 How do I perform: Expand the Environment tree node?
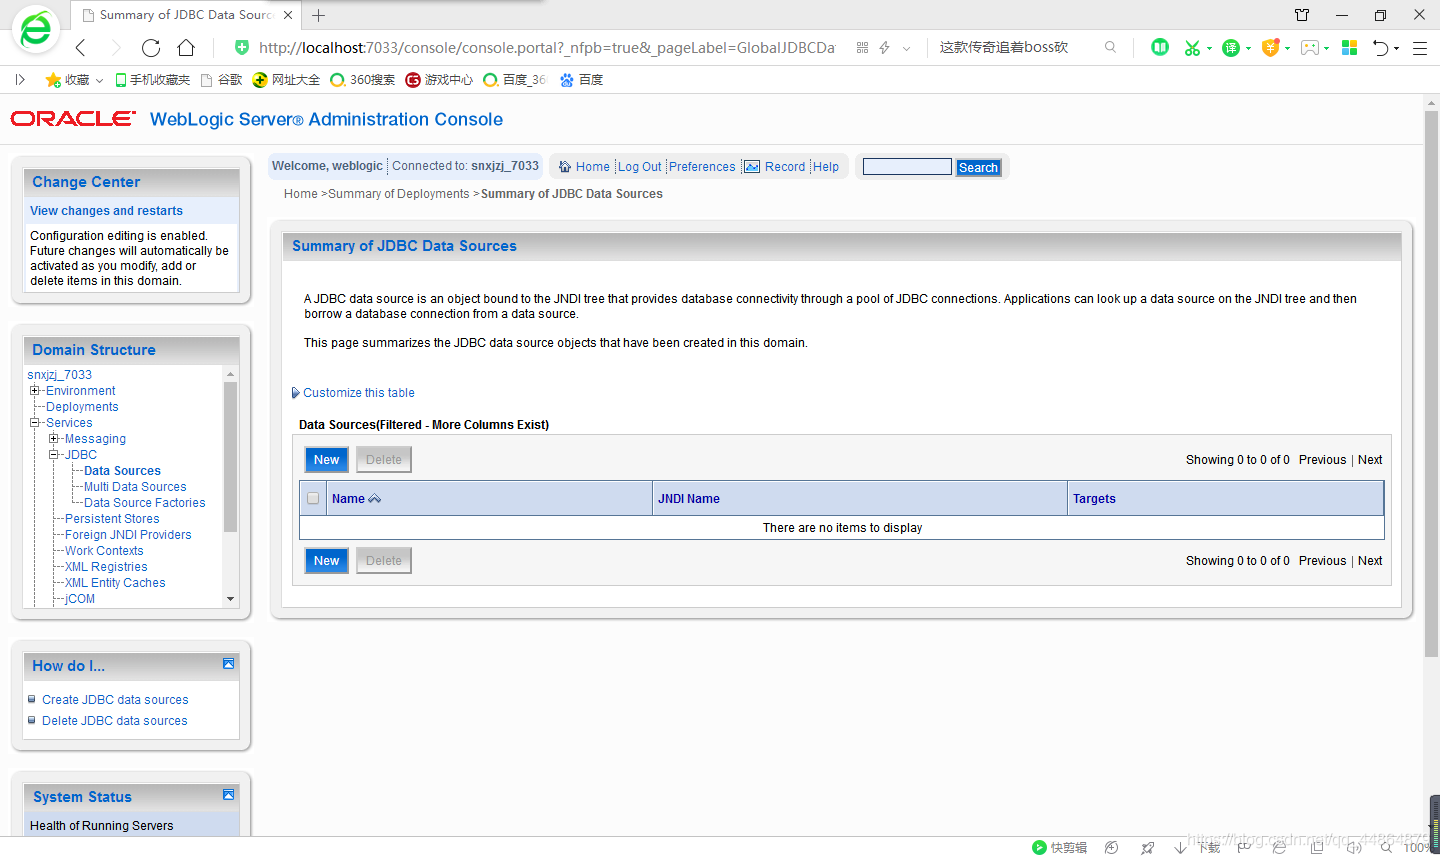pos(35,391)
